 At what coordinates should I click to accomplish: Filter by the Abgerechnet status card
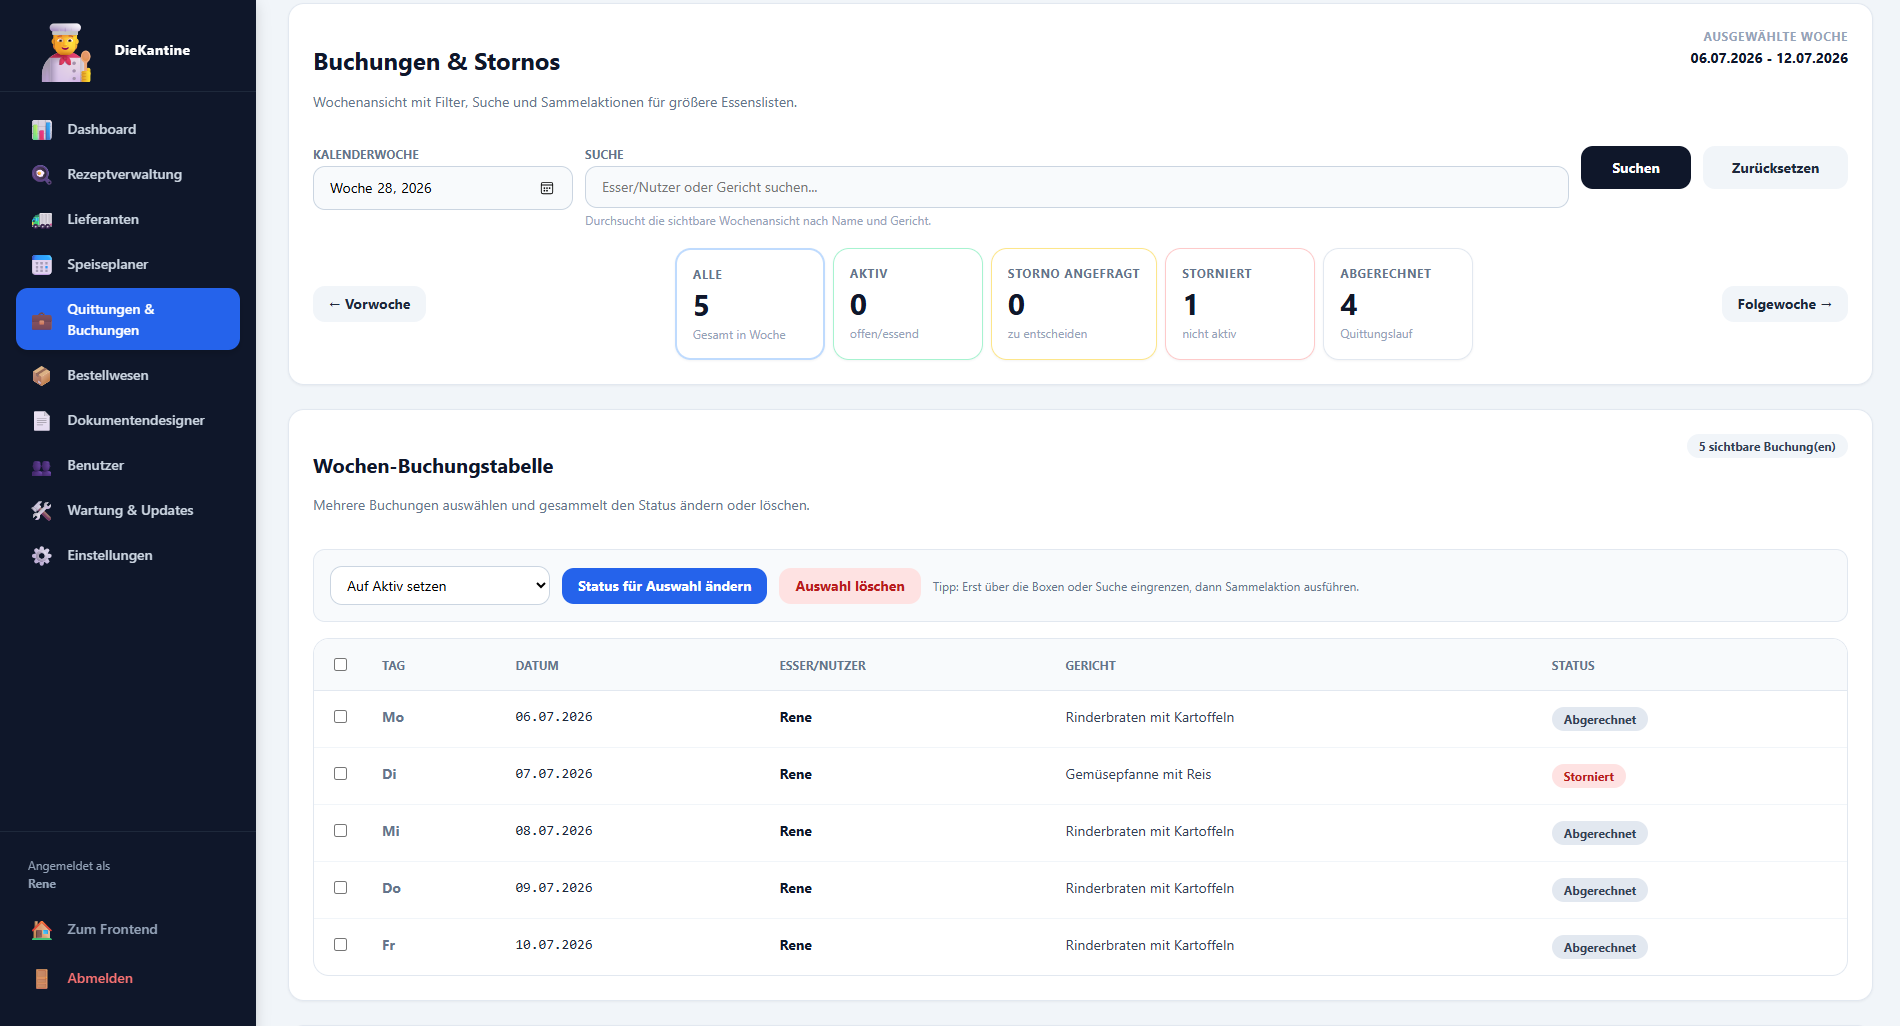(1398, 304)
